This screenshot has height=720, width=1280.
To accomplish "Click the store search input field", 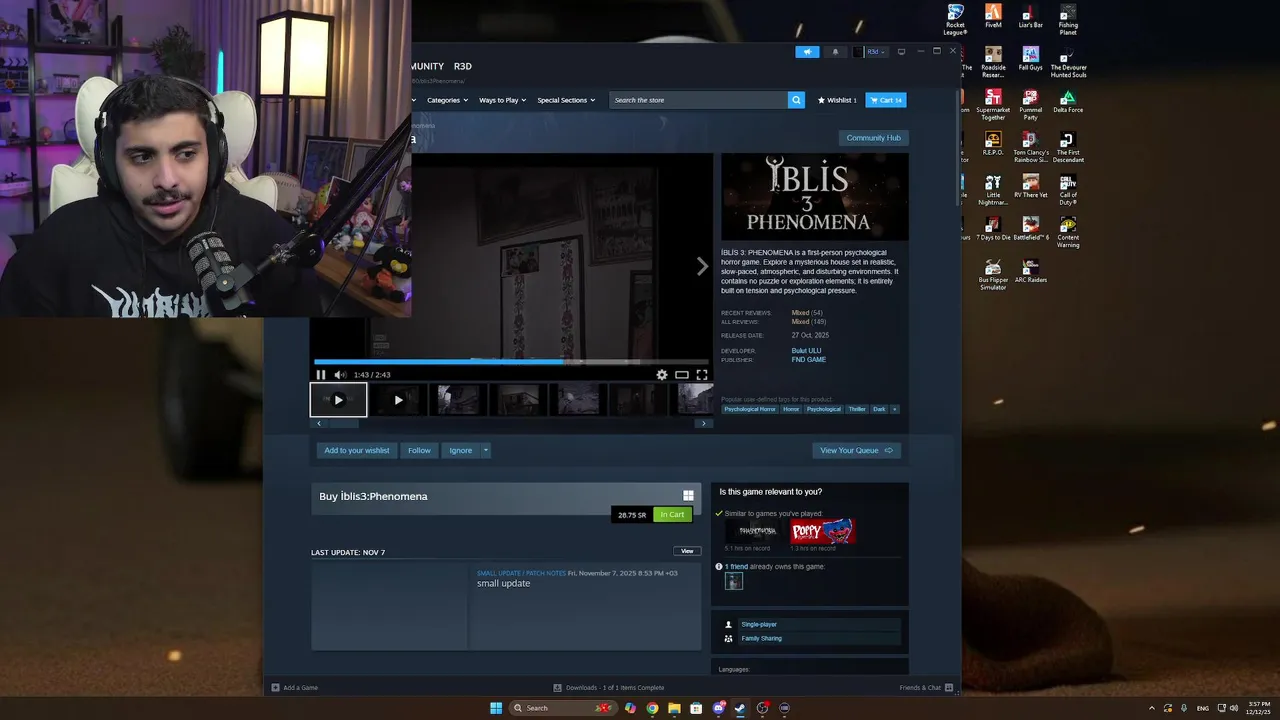I will pos(699,100).
